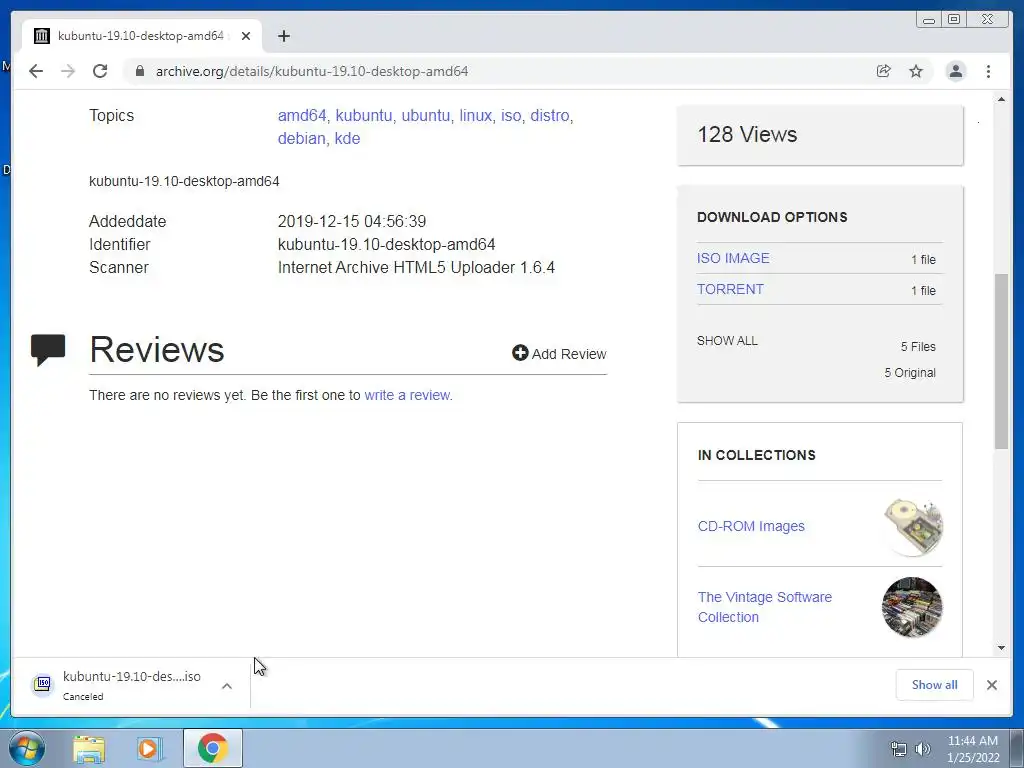Bookmark this page with the star icon

[916, 71]
